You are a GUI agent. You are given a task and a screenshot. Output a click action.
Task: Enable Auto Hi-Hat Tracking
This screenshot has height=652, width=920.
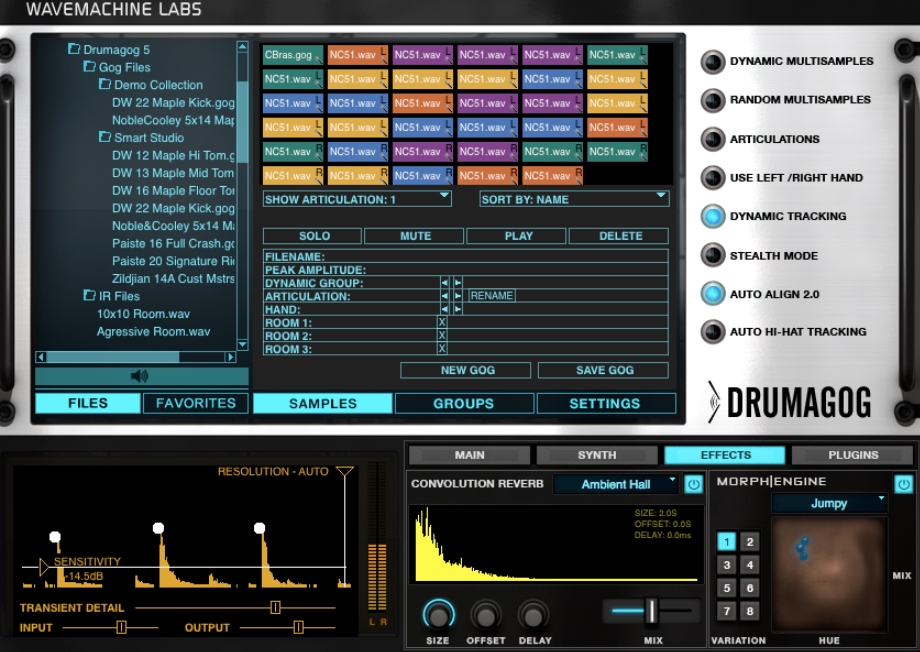[x=713, y=332]
